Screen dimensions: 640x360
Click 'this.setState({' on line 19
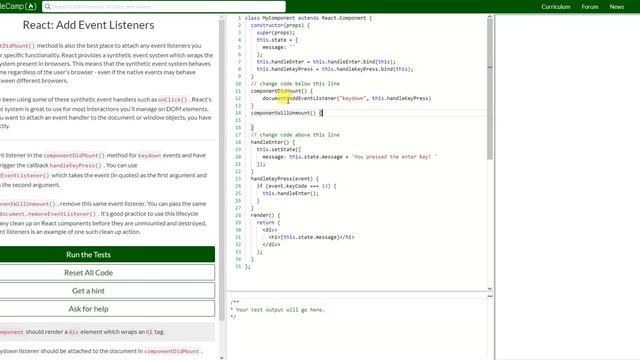(279, 149)
